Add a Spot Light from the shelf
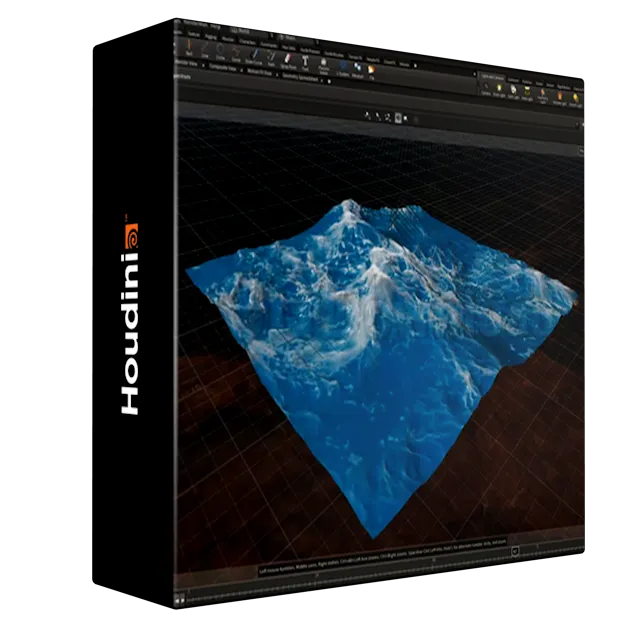This screenshot has height=630, width=630. tap(513, 93)
